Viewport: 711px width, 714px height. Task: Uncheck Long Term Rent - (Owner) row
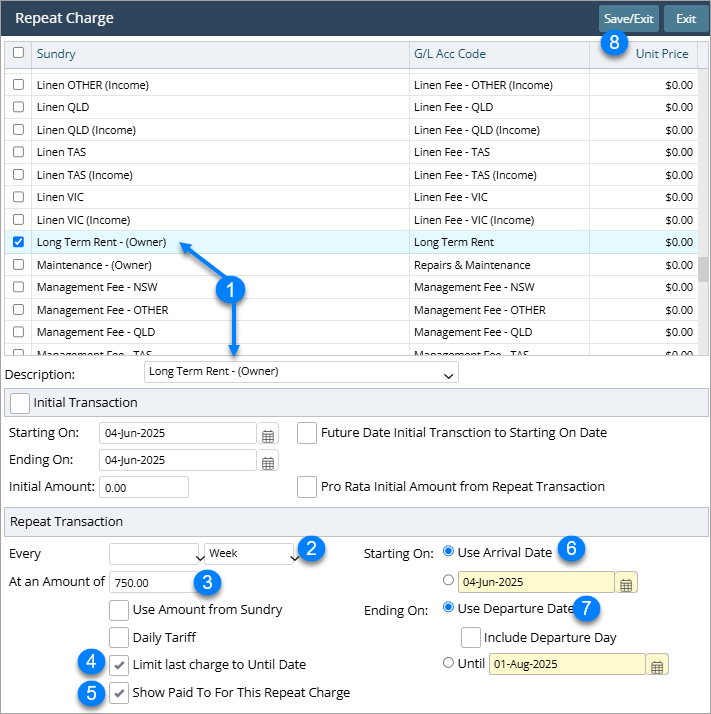coord(18,242)
